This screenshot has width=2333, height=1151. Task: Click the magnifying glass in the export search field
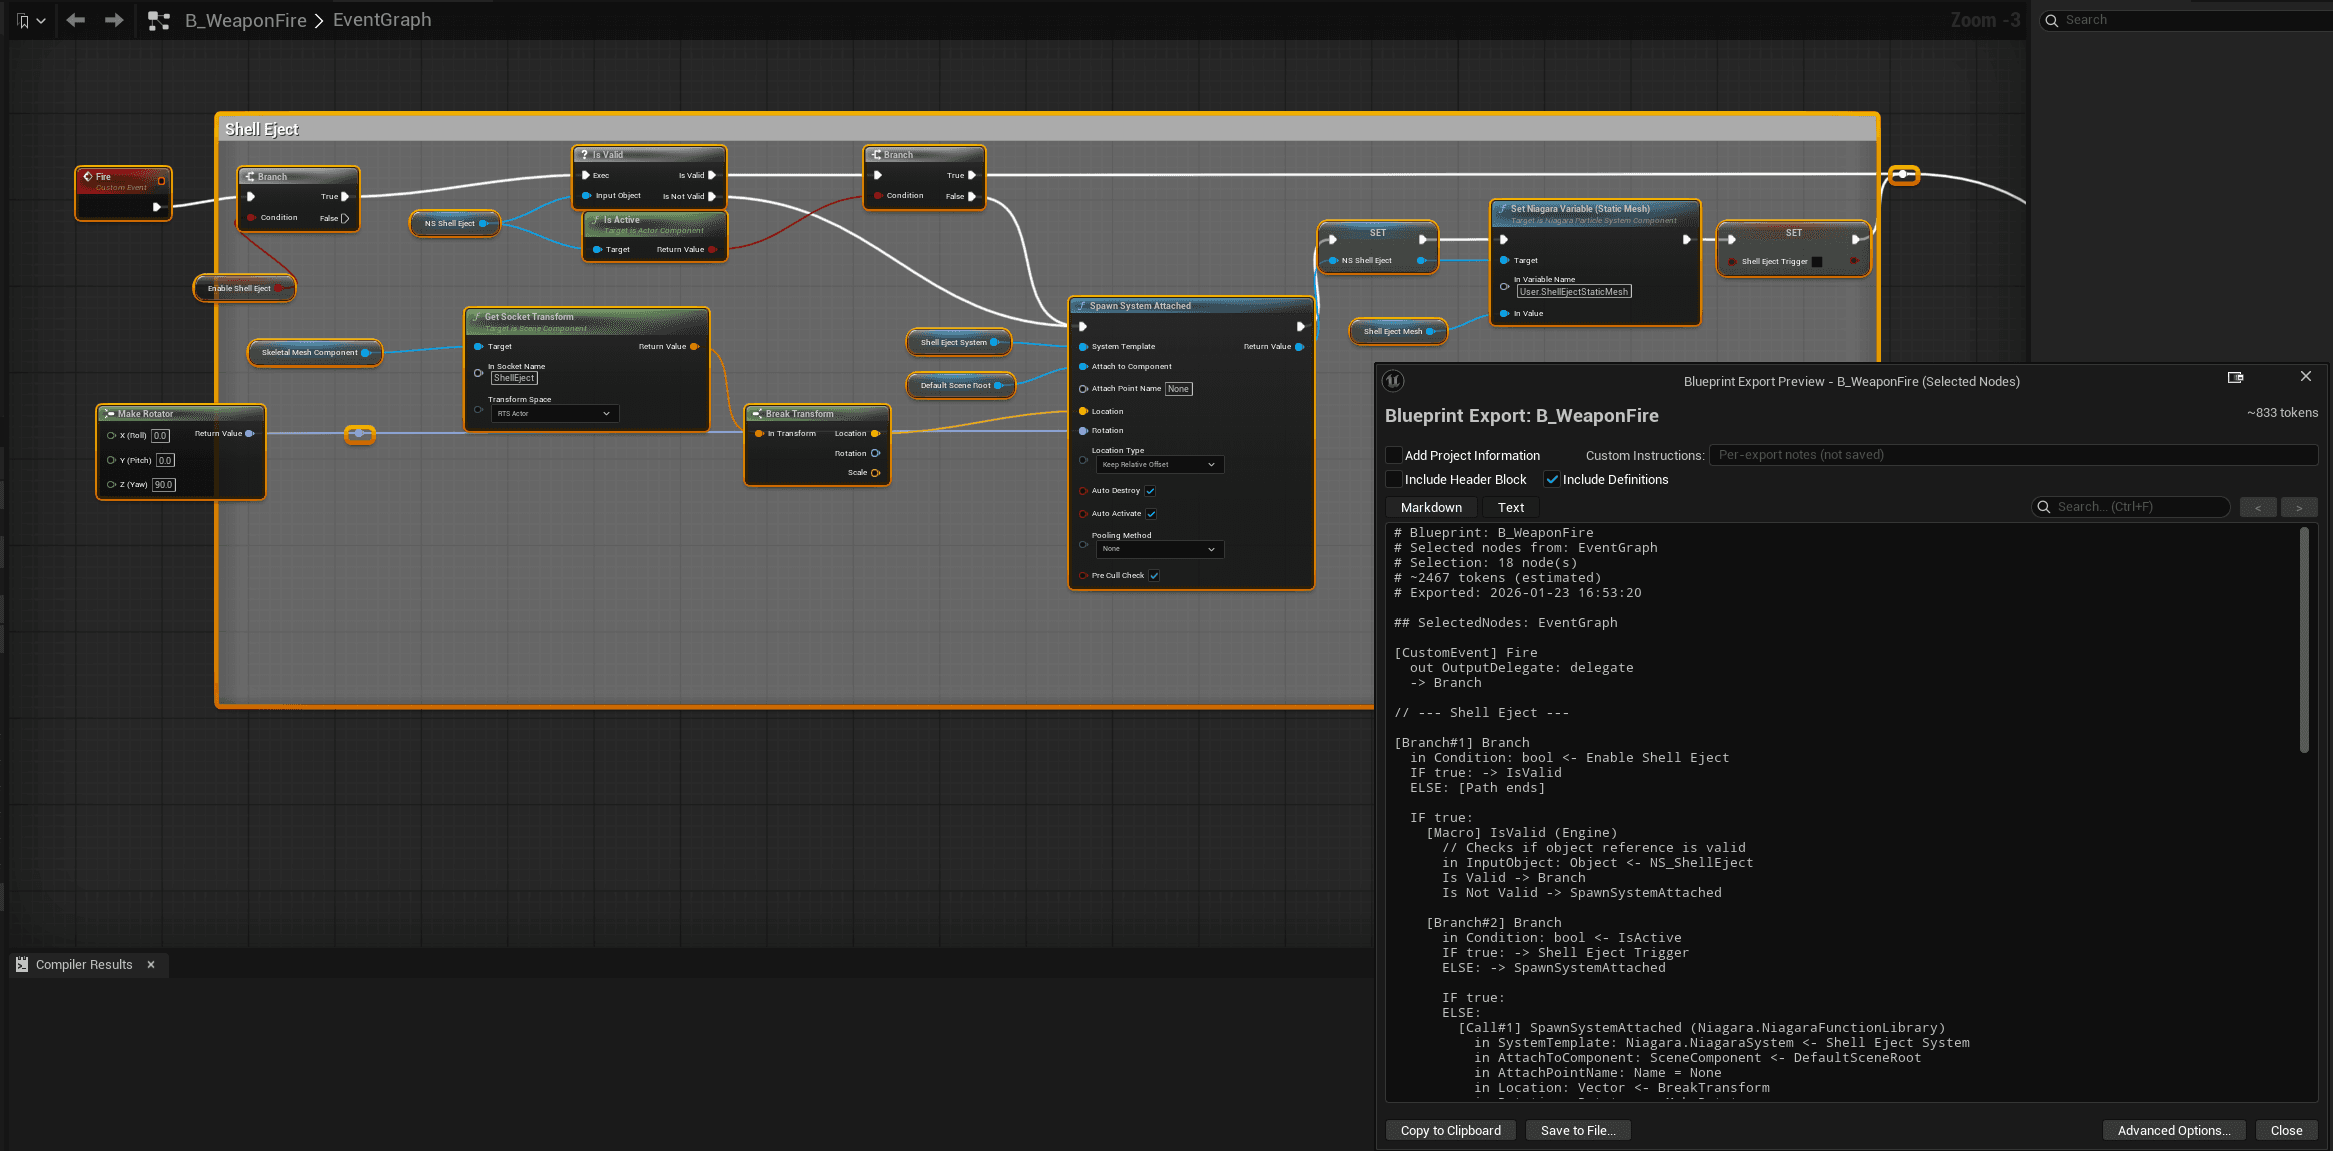coord(2044,507)
